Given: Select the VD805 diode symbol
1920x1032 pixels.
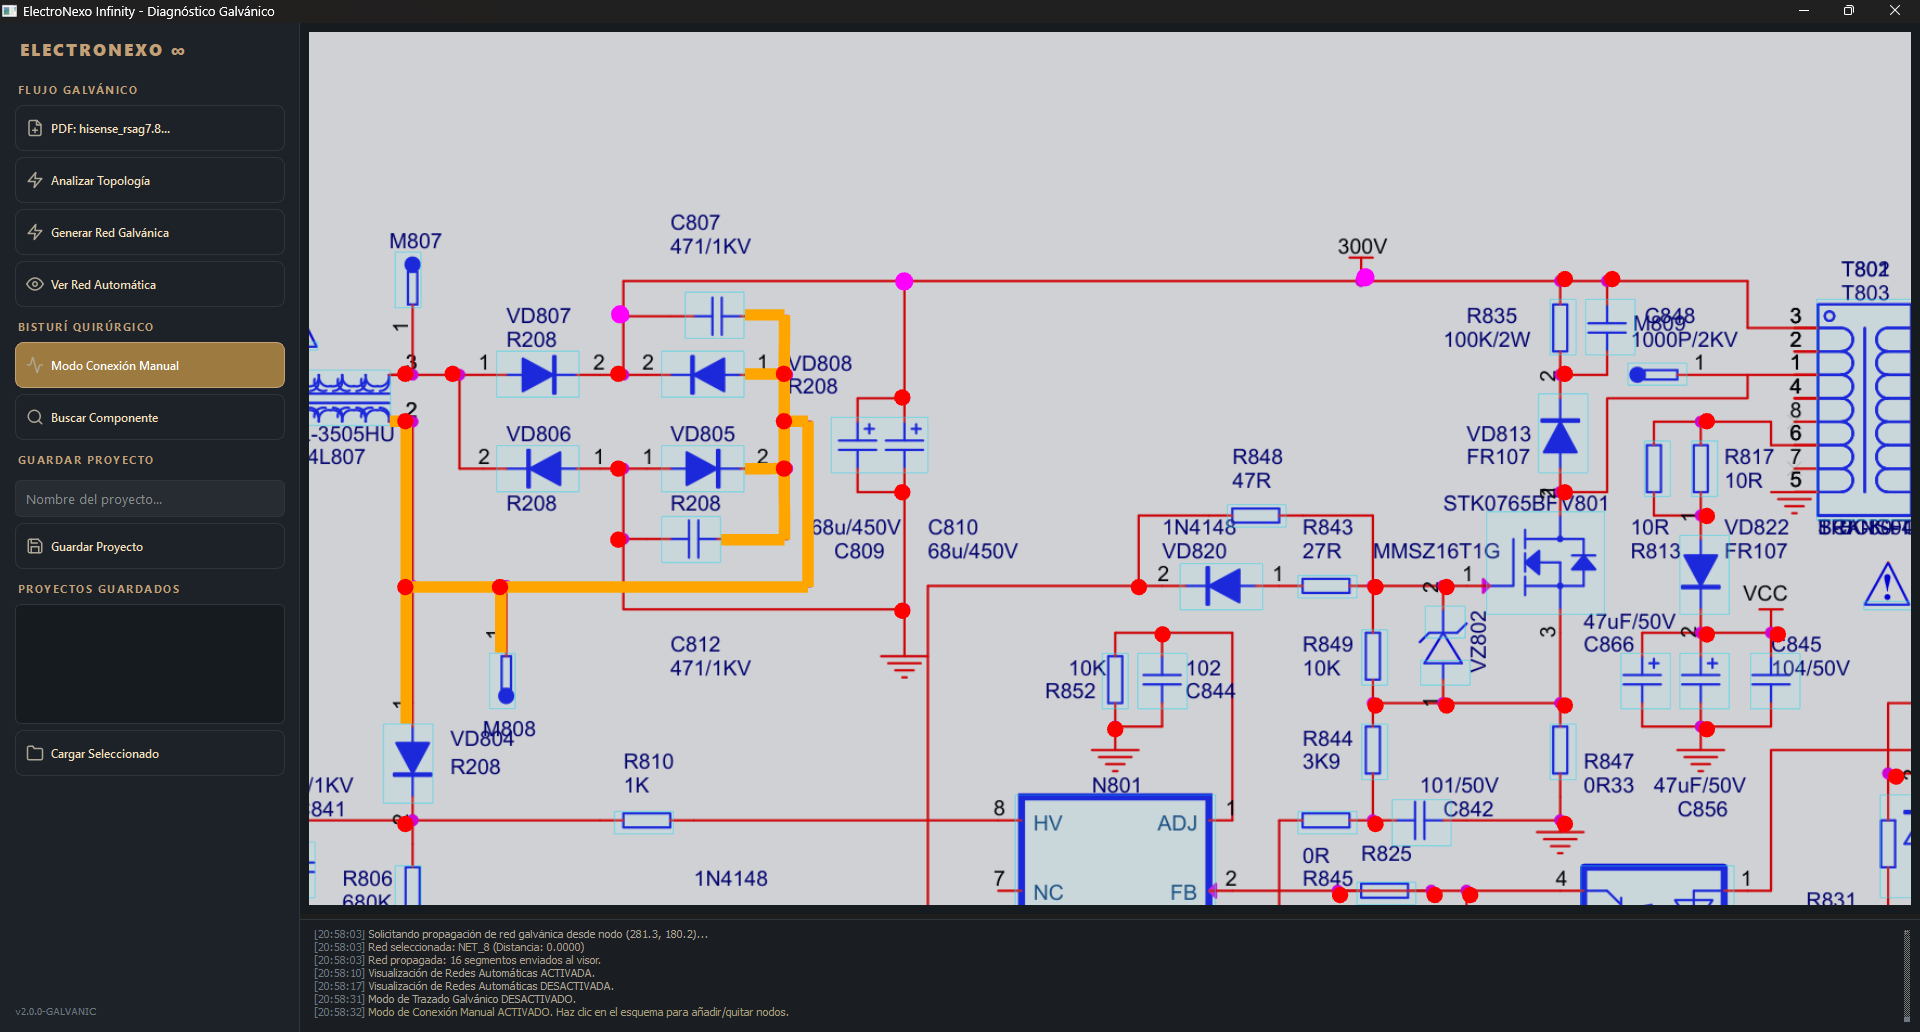Looking at the screenshot, I should tap(703, 468).
